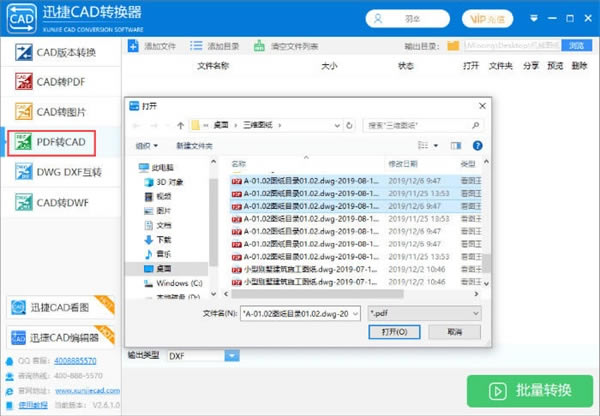Select 文档 folder in the tree
Viewport: 600px width, 416px height.
point(158,225)
